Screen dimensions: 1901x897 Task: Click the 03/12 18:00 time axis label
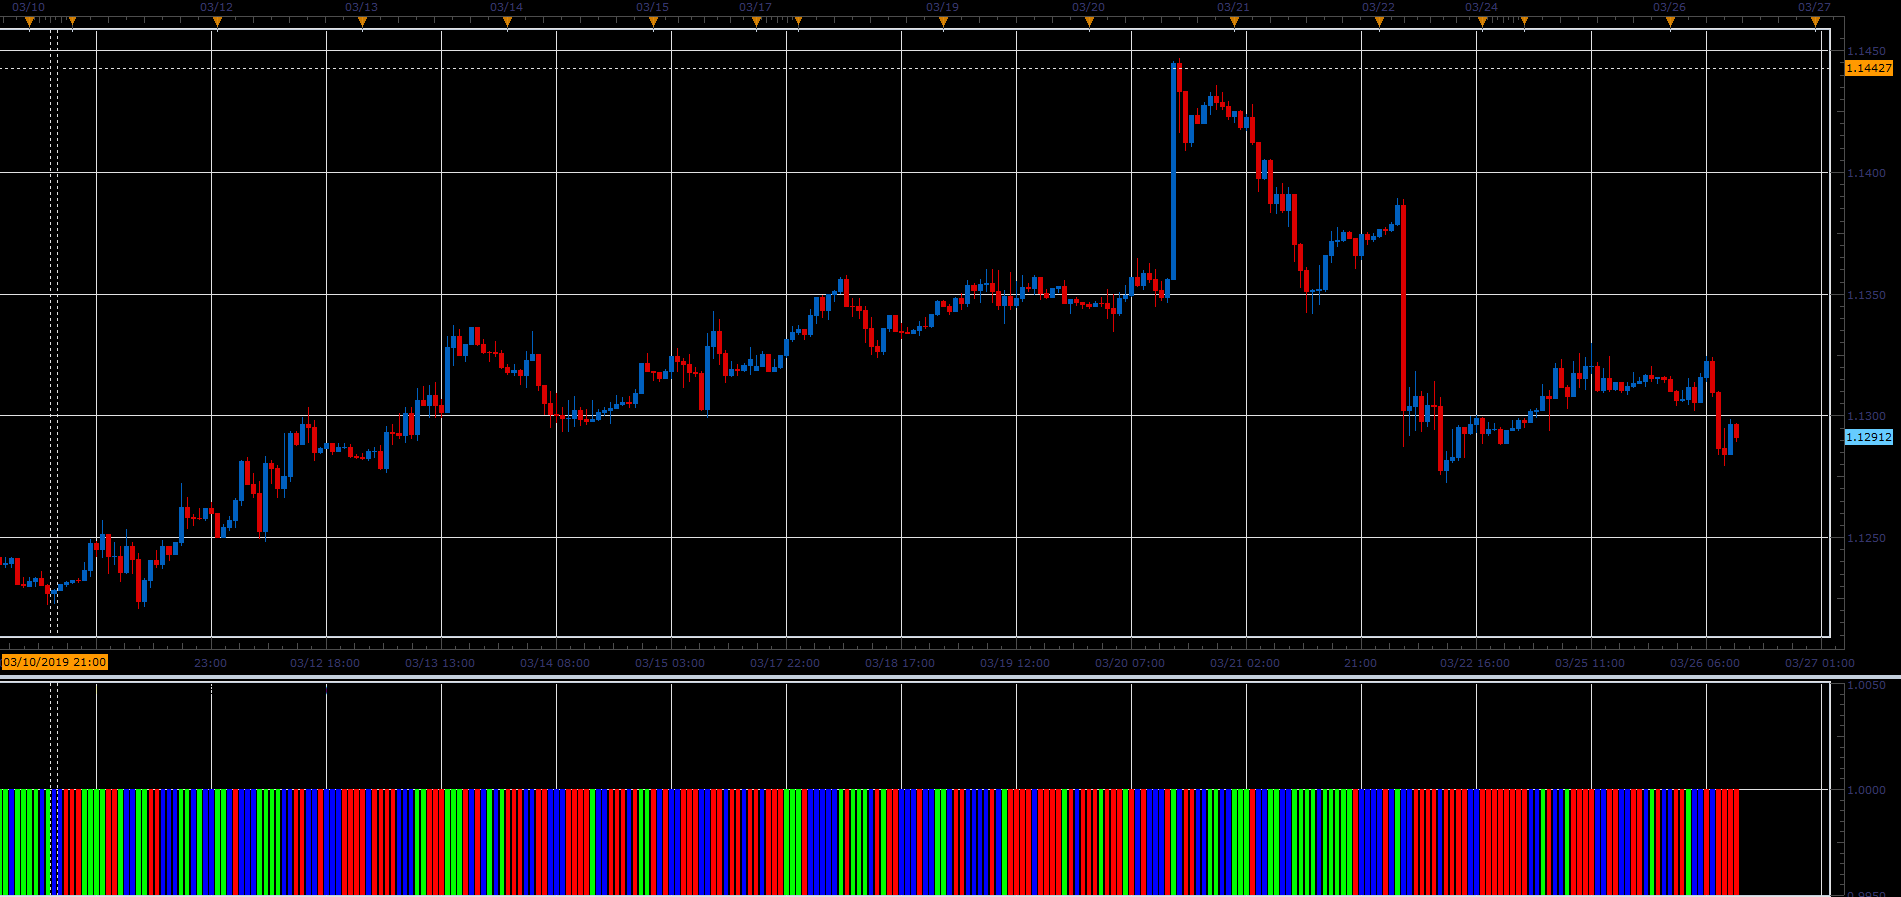point(325,663)
